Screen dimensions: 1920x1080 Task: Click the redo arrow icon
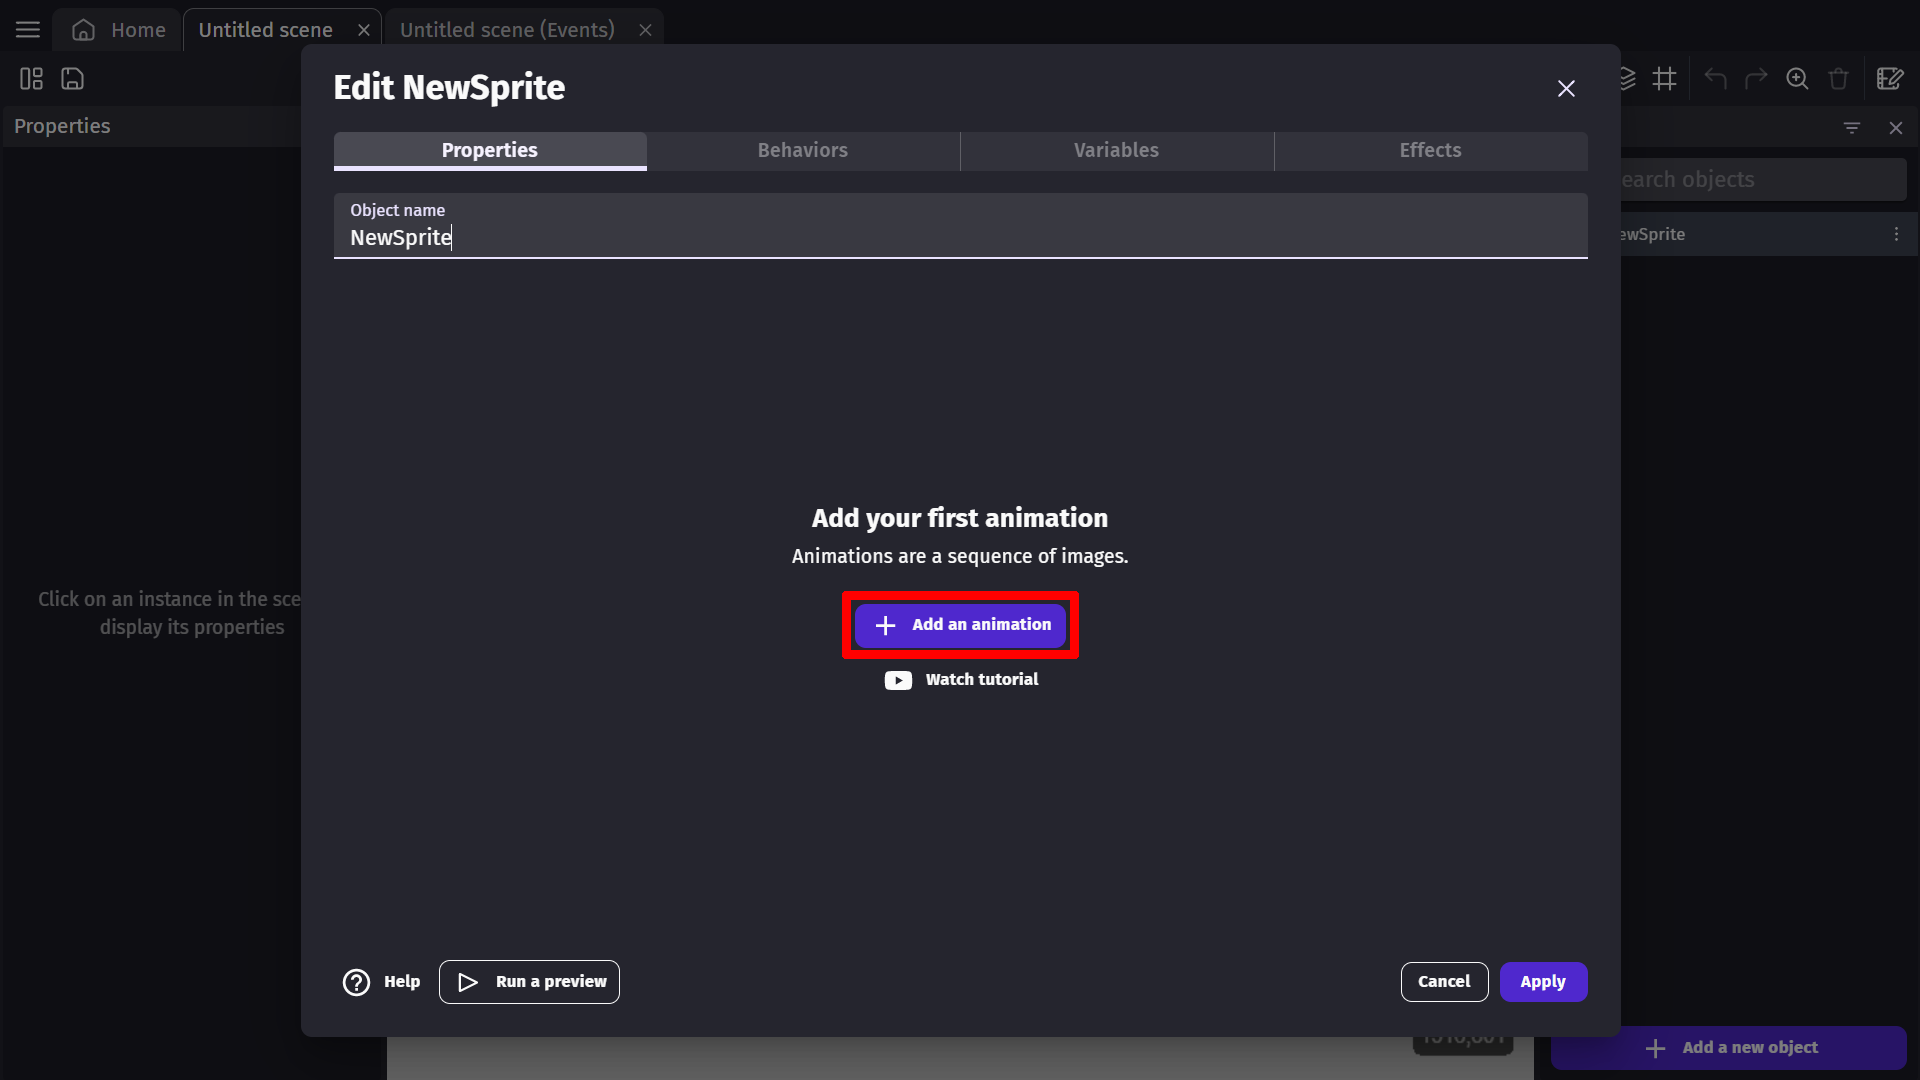[1756, 79]
